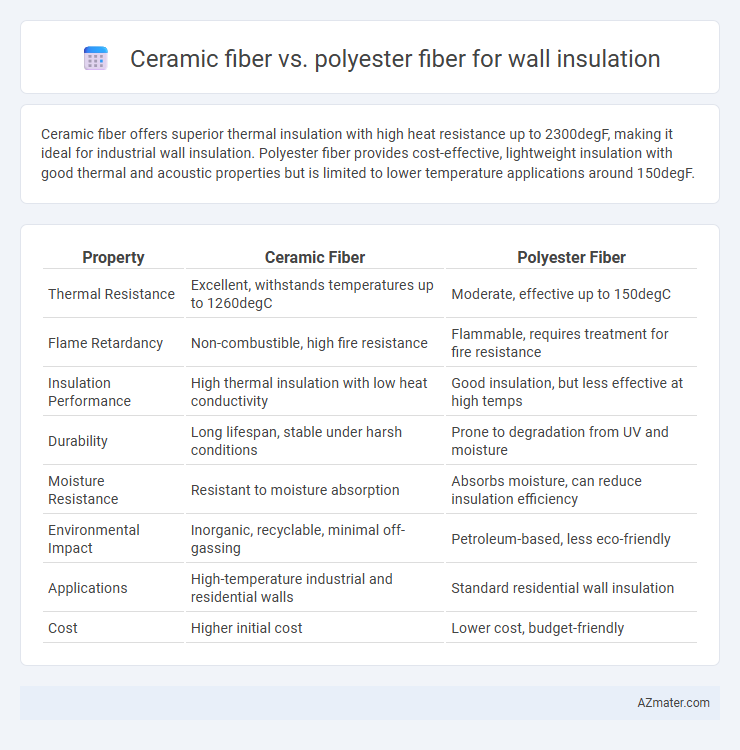The height and width of the screenshot is (750, 740).
Task: Click the summary paragraph starting 'Ceramic fiber offers superior'
Action: click(x=367, y=153)
